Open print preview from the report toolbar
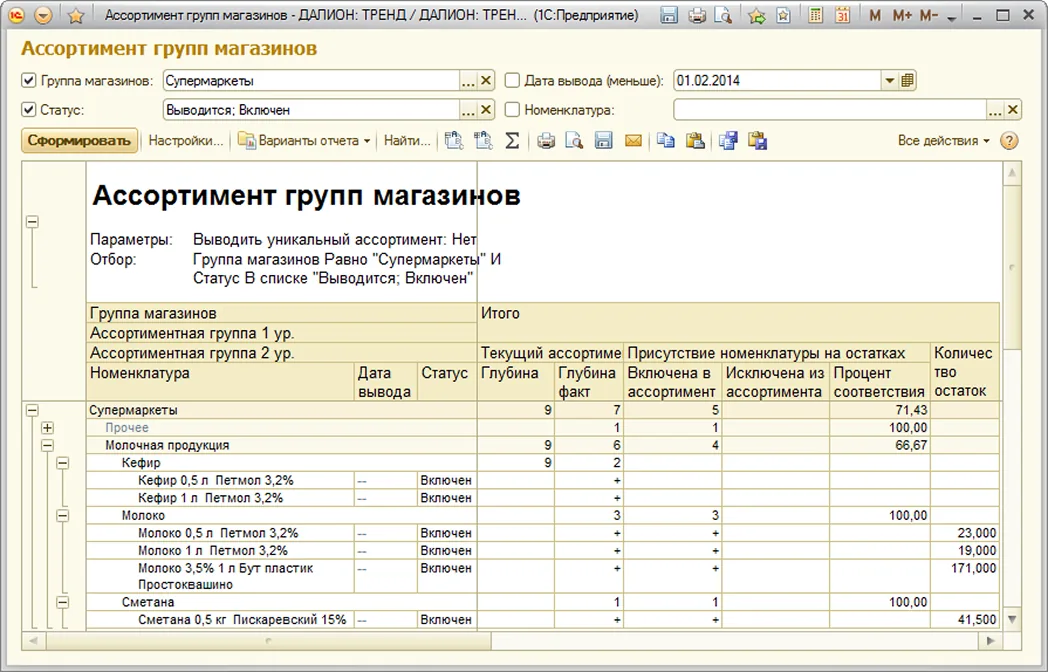The image size is (1048, 672). coord(574,140)
